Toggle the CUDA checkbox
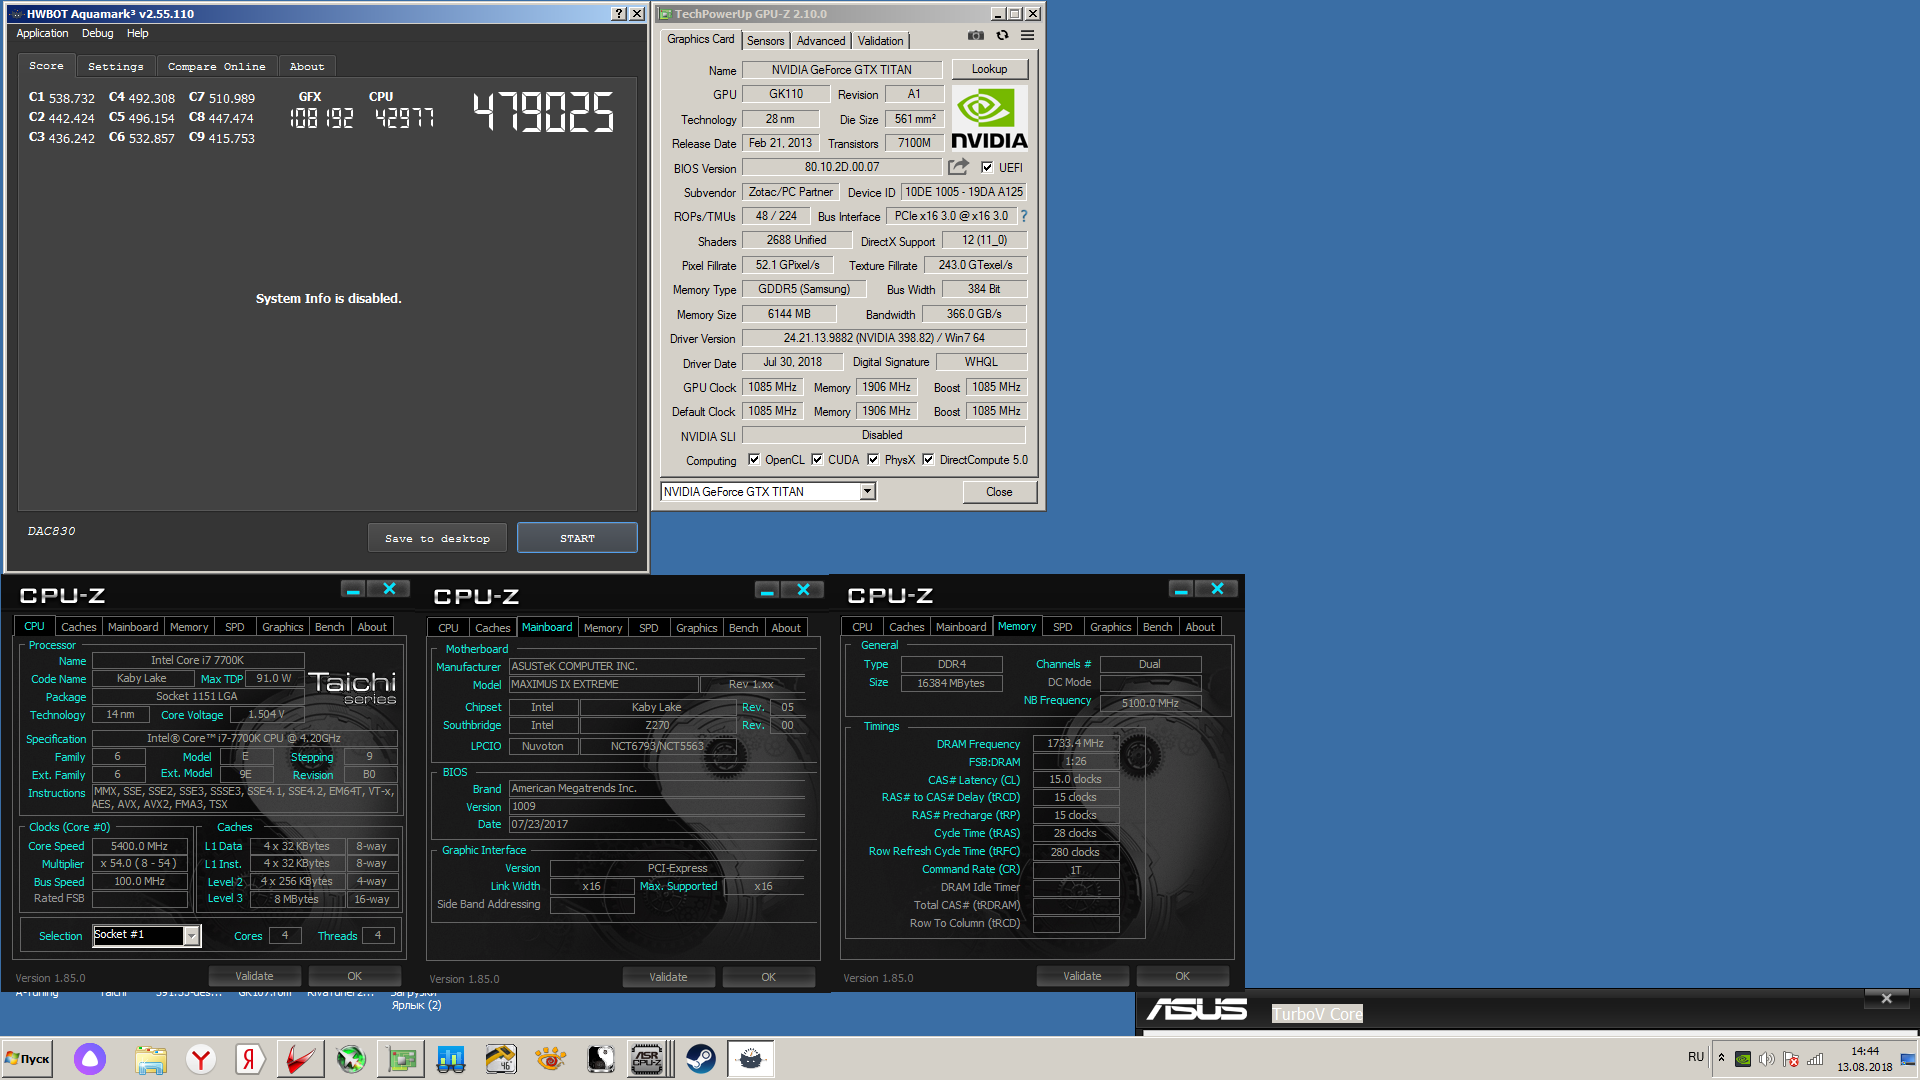The width and height of the screenshot is (1920, 1080). point(817,460)
